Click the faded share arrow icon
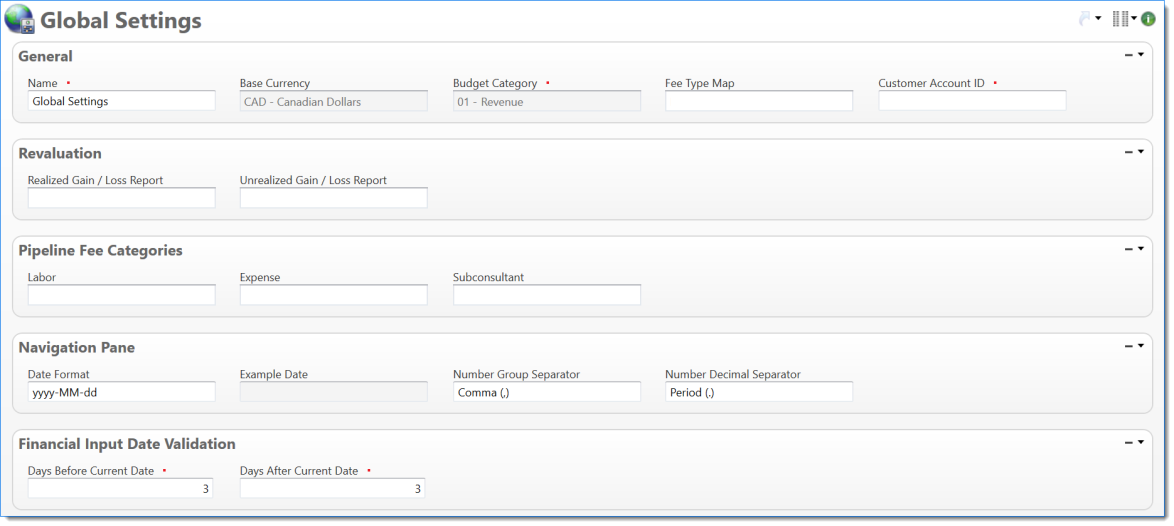 tap(1085, 19)
